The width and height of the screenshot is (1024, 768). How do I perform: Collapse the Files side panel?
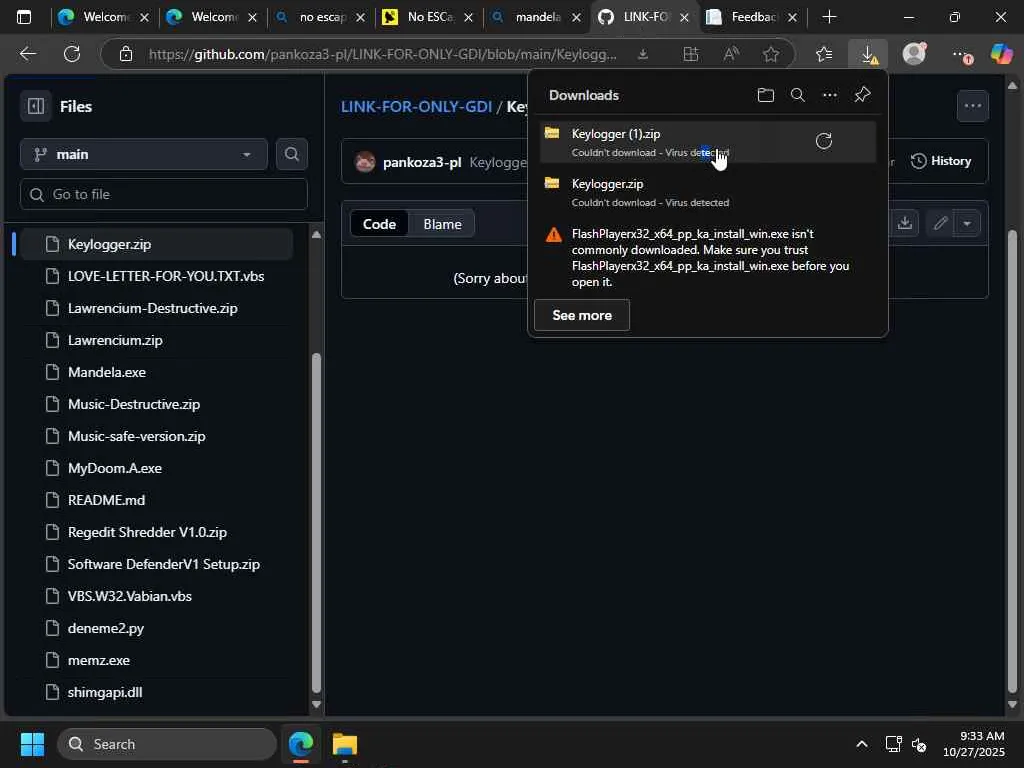(x=36, y=106)
